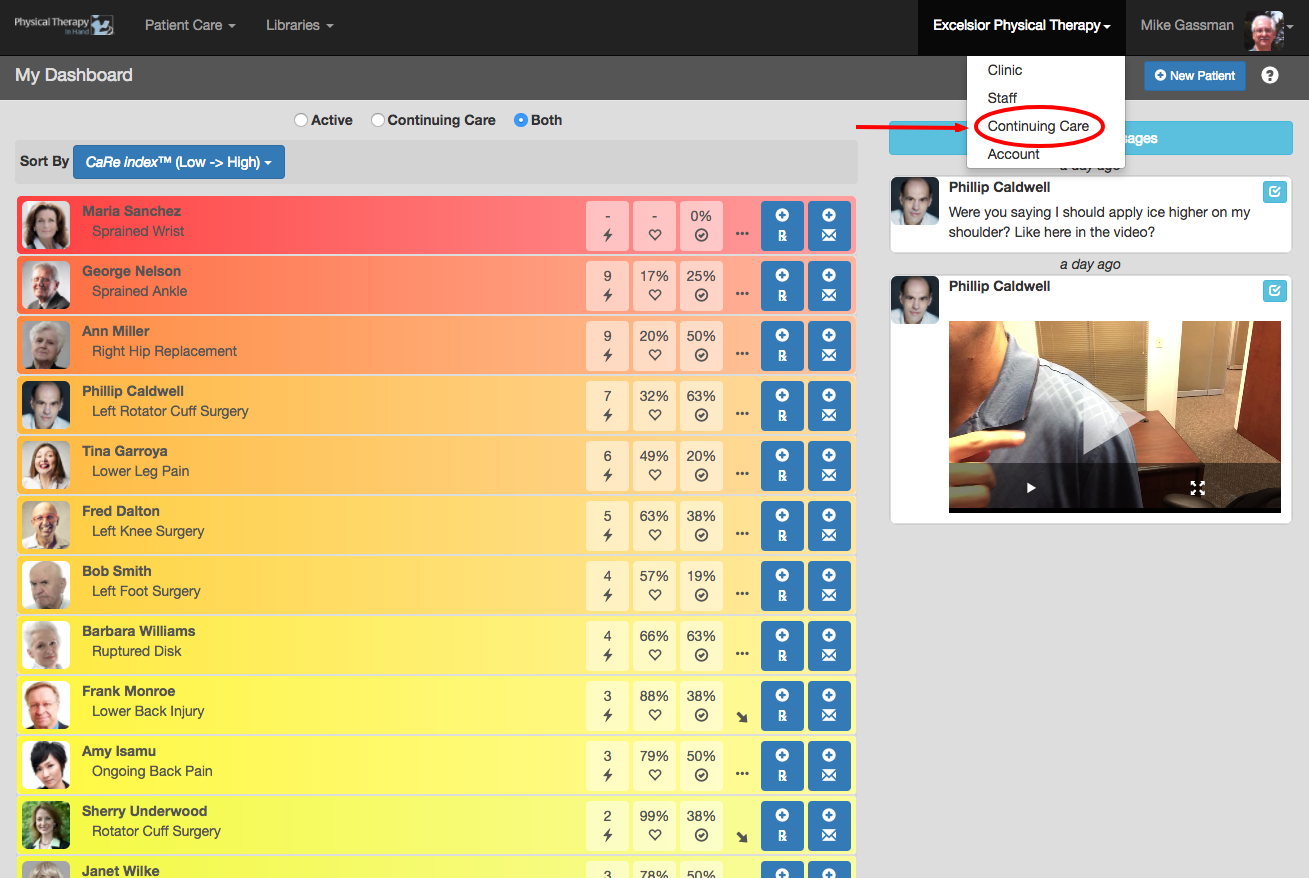Expand the video to fullscreen
This screenshot has width=1309, height=878.
1197,488
